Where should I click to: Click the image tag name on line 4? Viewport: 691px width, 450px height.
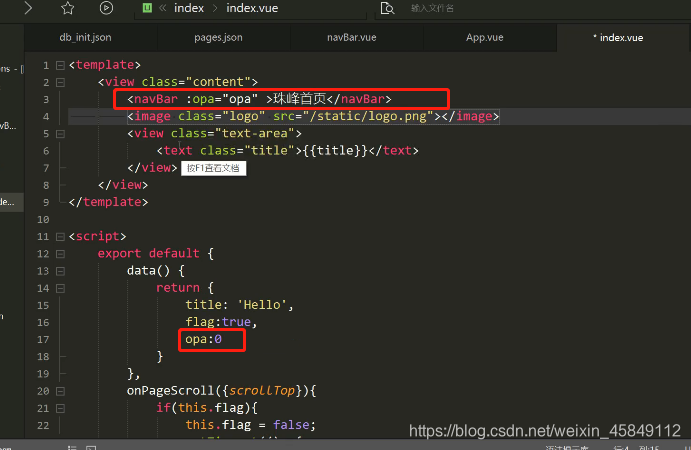pyautogui.click(x=152, y=116)
